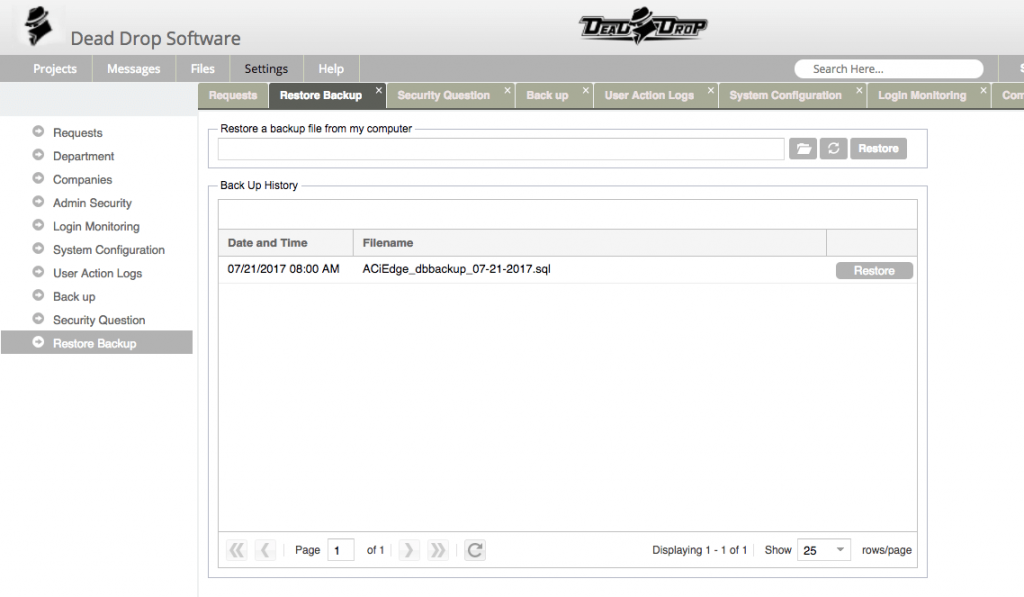1024x597 pixels.
Task: Click the next page arrow
Action: tap(409, 549)
